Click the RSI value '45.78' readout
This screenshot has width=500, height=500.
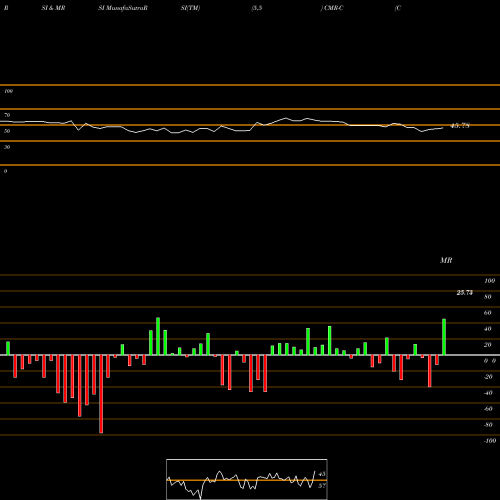pos(460,126)
